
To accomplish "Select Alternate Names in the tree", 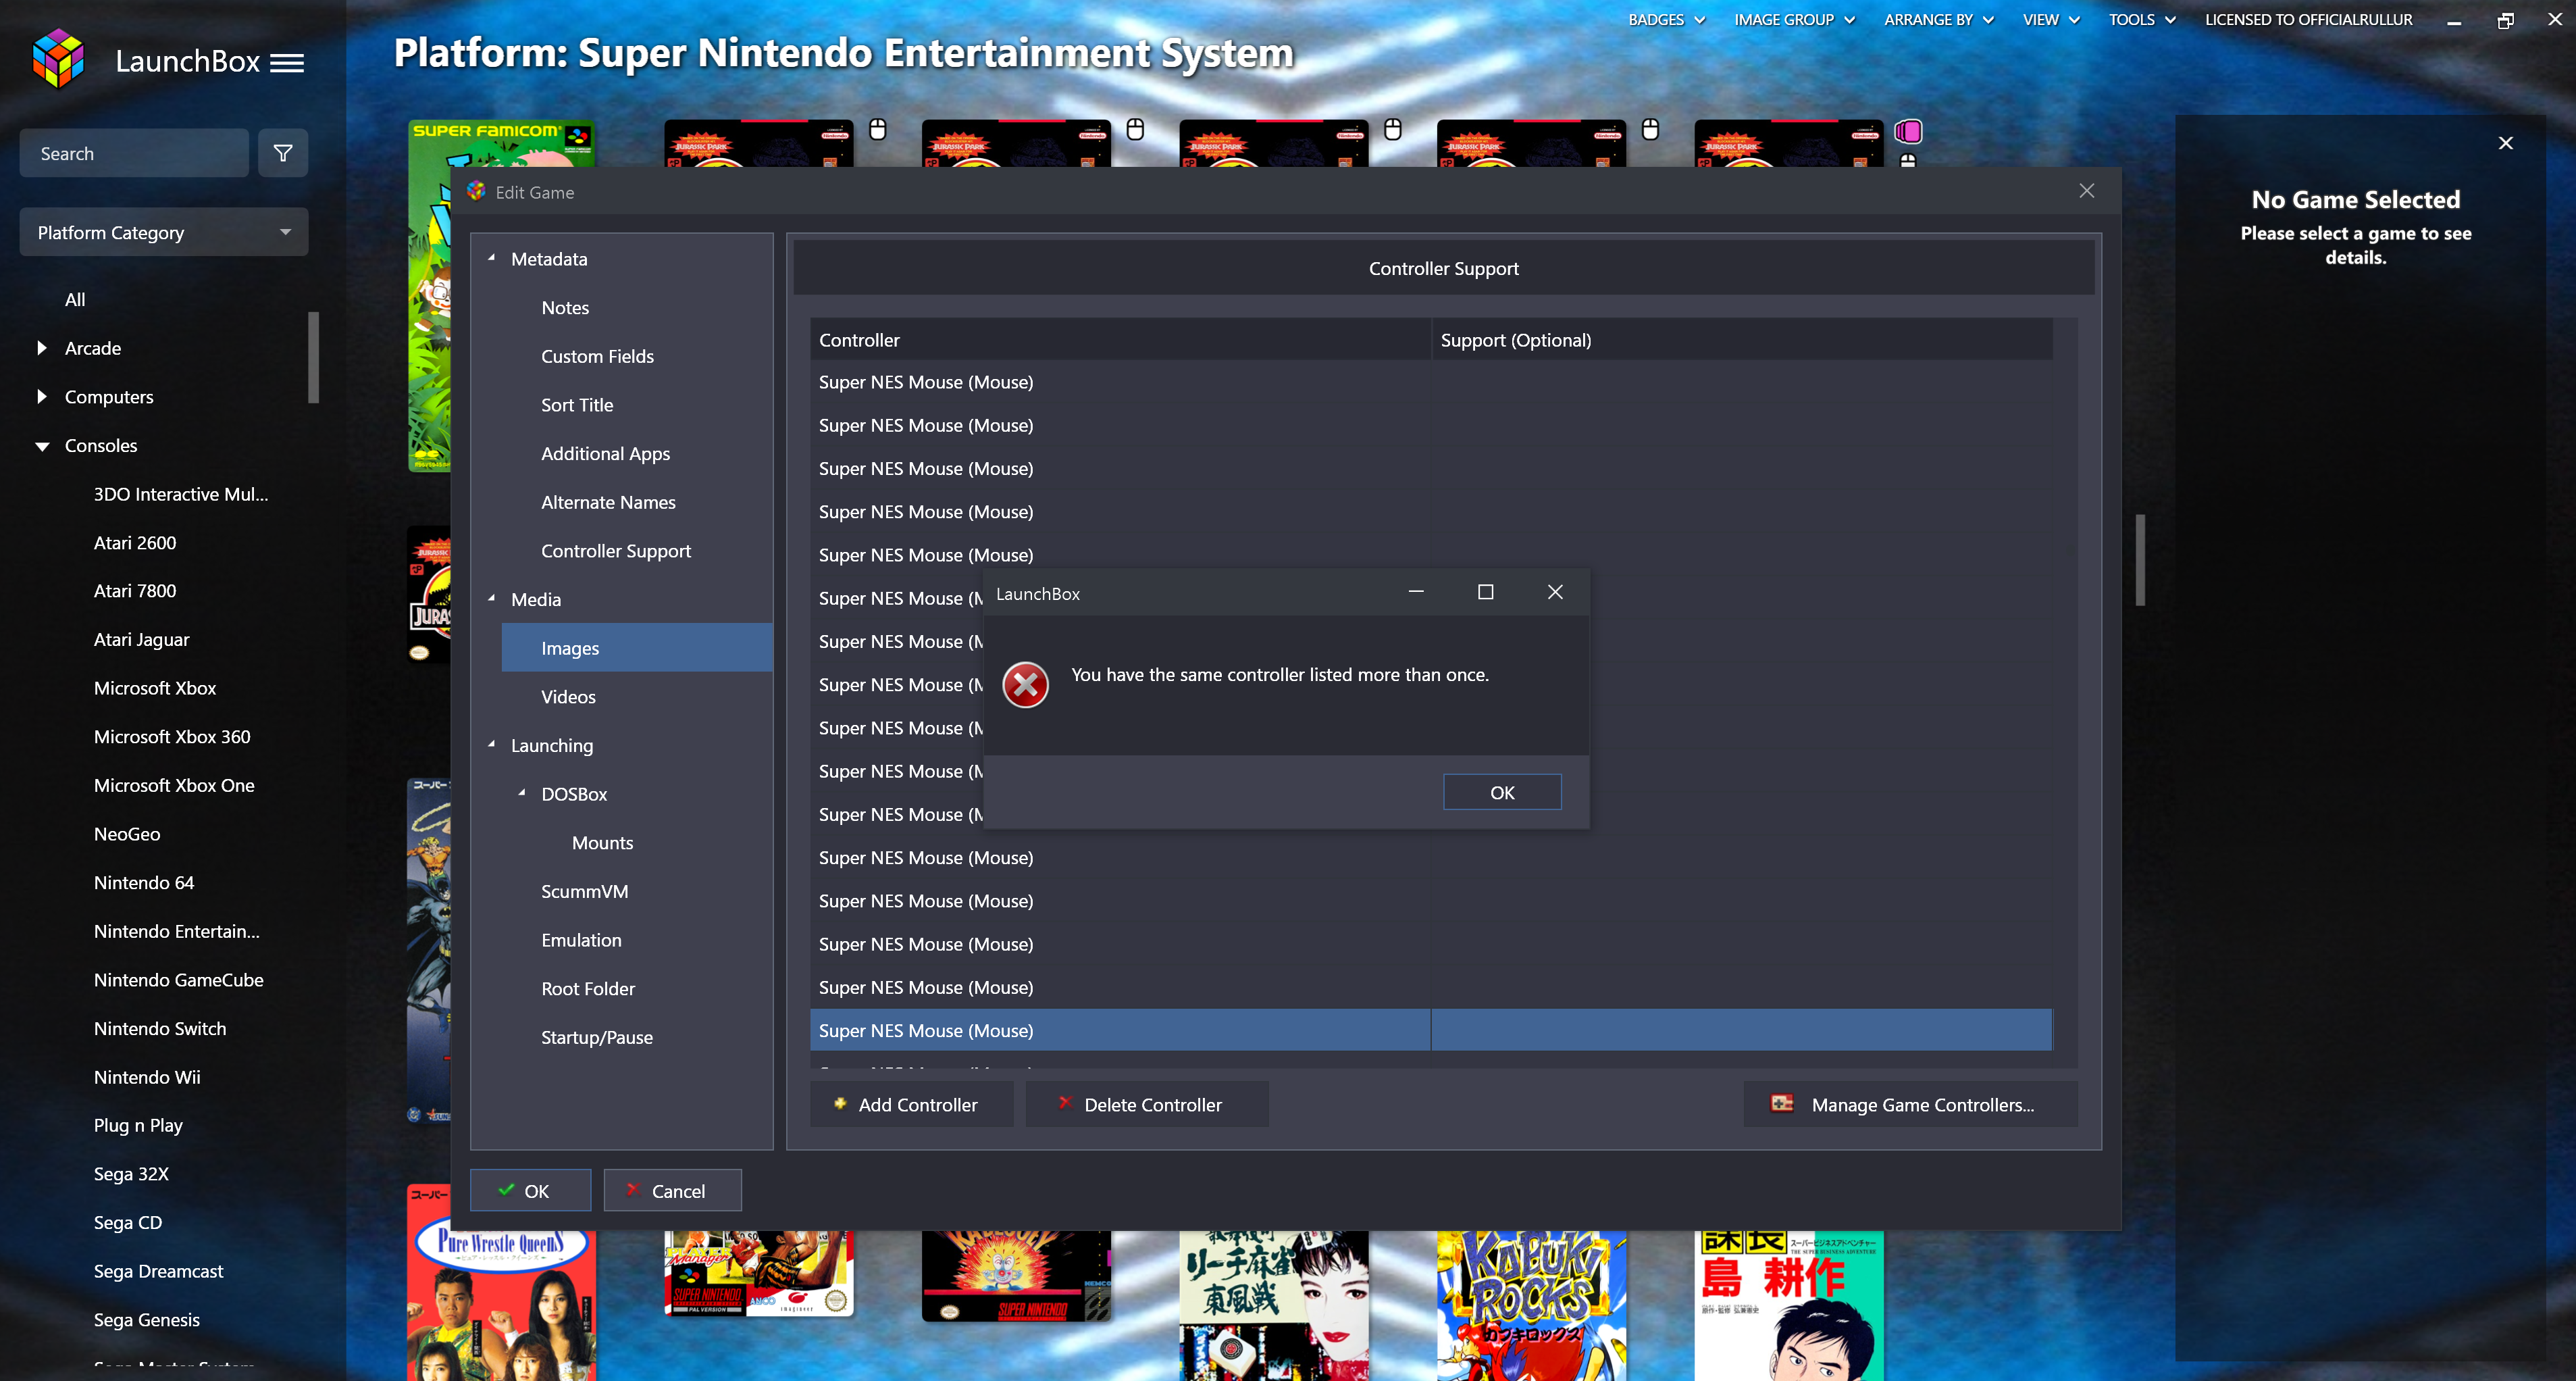I will tap(608, 502).
